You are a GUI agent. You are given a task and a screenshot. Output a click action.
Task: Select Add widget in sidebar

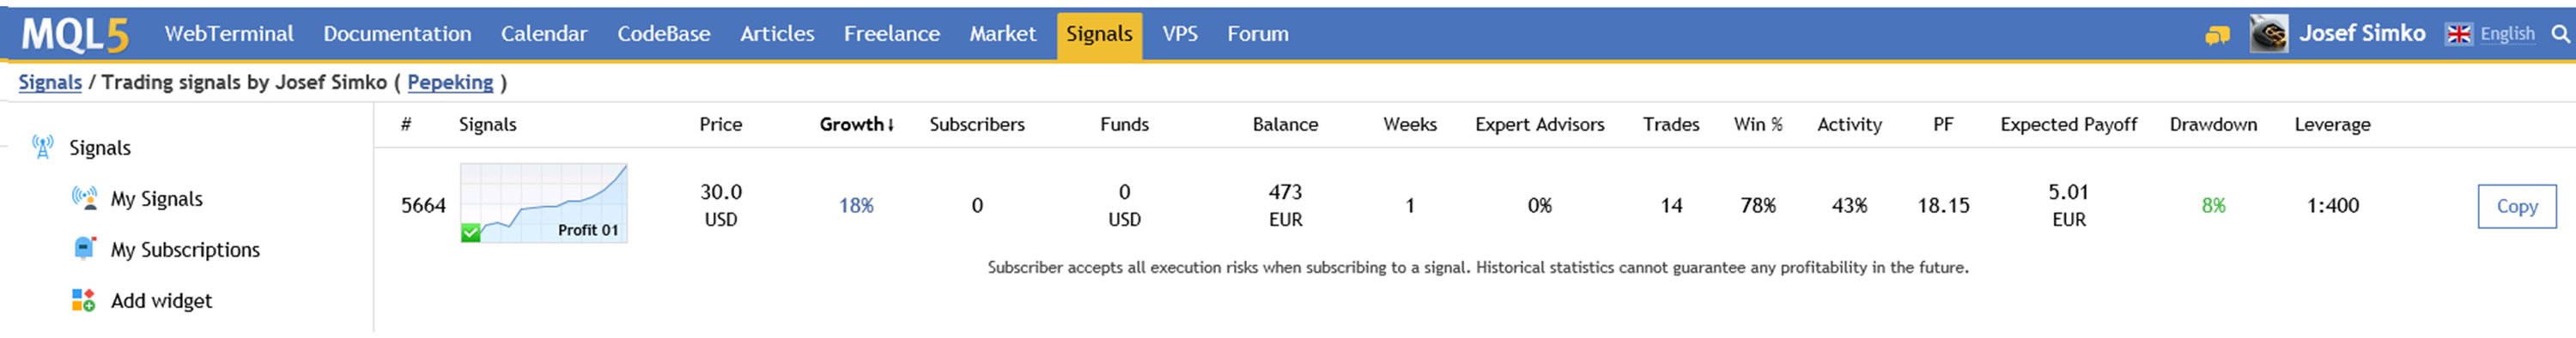click(x=161, y=301)
